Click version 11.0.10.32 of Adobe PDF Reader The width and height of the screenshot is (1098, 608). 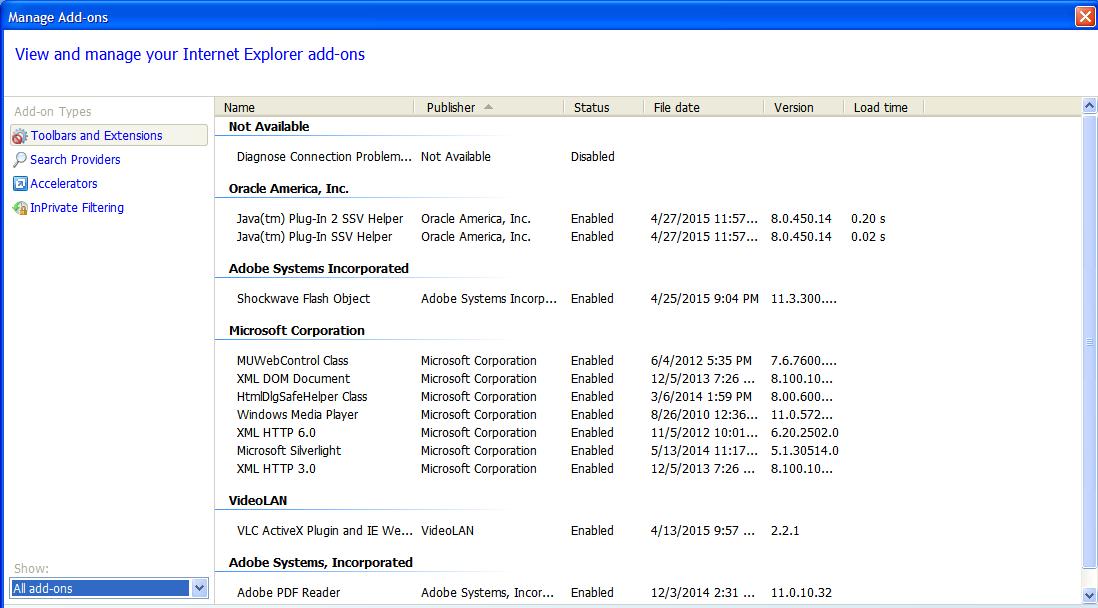point(801,593)
